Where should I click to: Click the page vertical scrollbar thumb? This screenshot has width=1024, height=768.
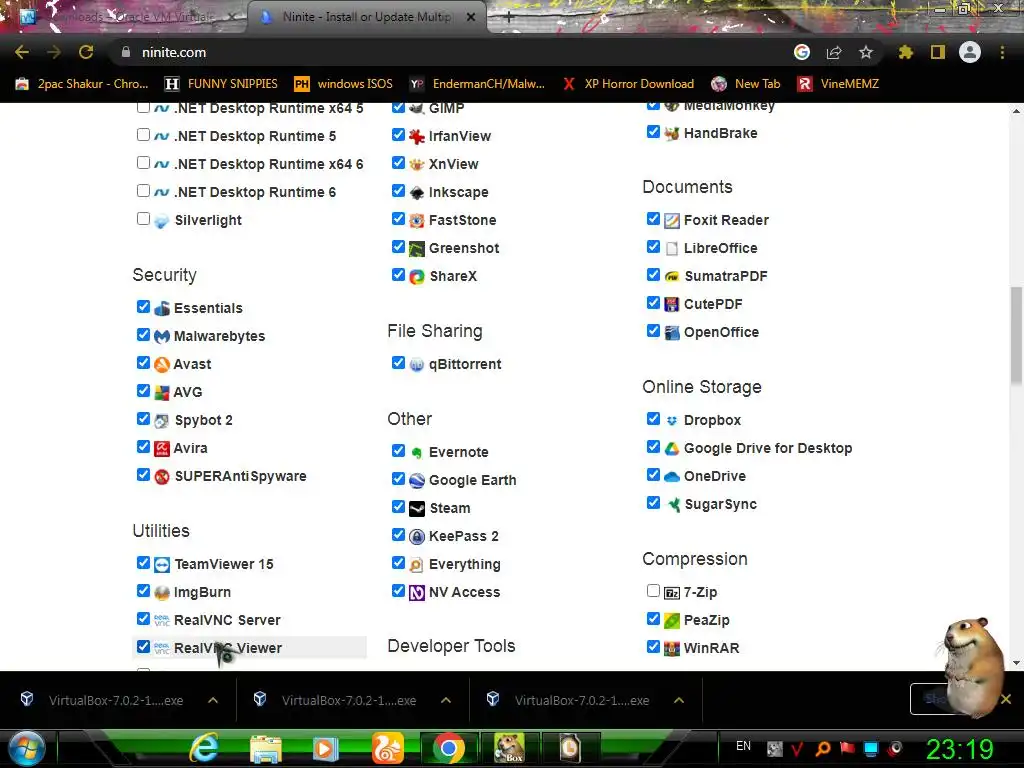pyautogui.click(x=1016, y=335)
